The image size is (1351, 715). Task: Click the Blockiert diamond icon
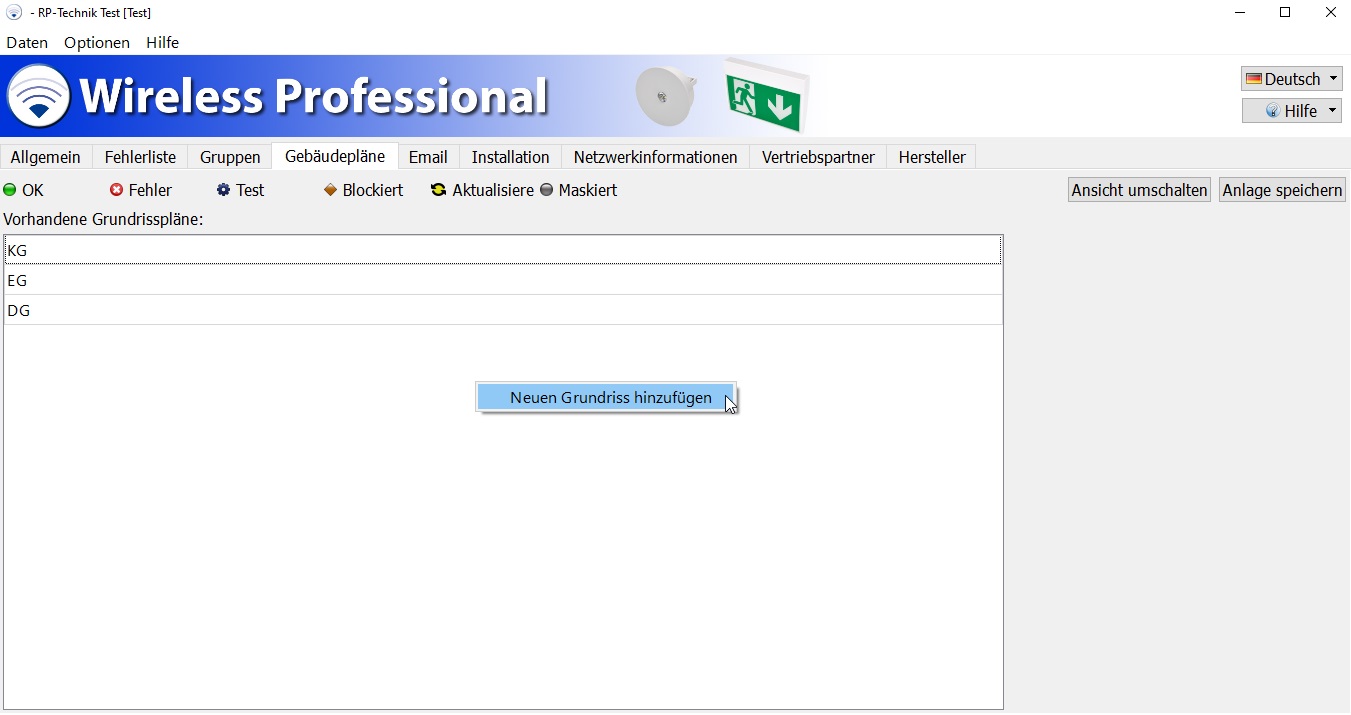pos(330,190)
